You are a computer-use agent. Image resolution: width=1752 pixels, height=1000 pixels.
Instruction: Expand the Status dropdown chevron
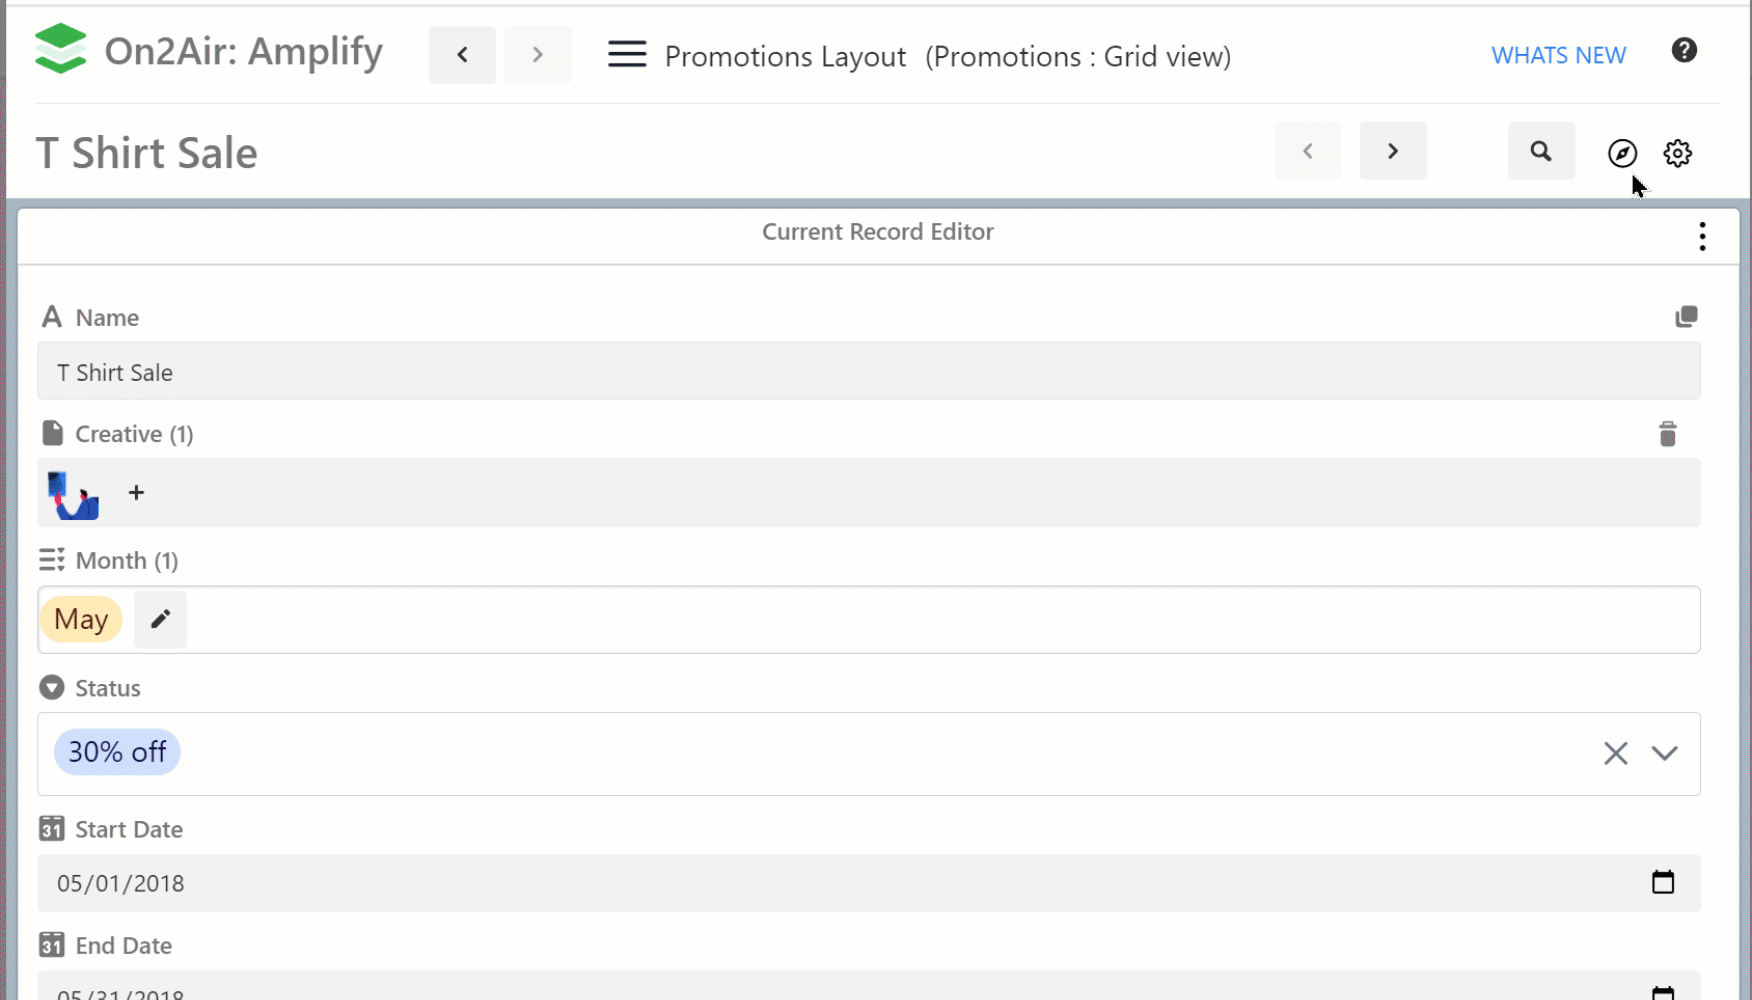[x=1664, y=753]
